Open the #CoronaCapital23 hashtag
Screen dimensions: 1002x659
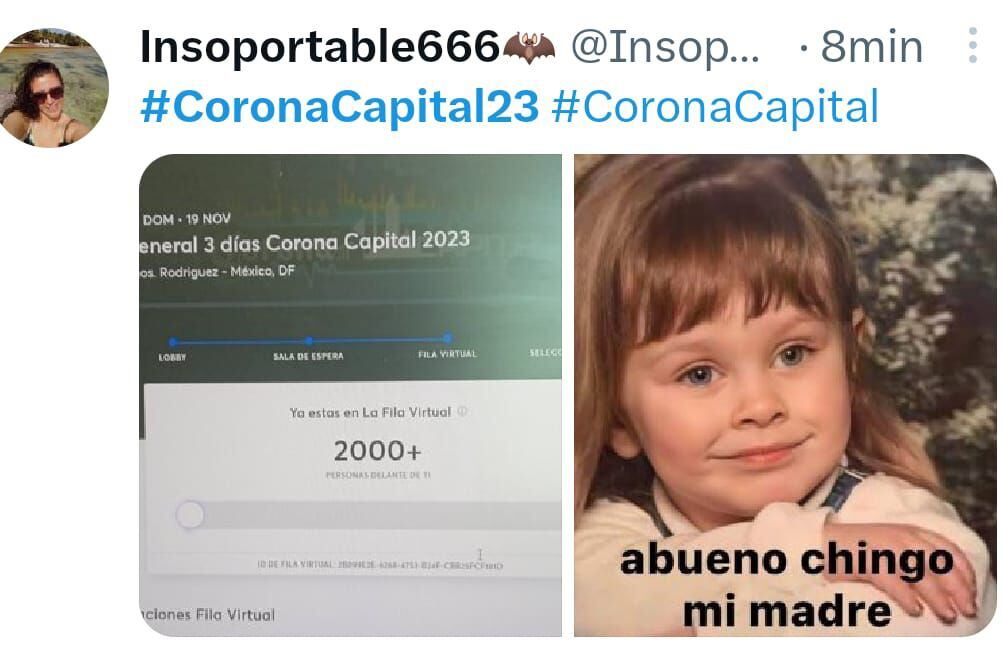coord(339,107)
